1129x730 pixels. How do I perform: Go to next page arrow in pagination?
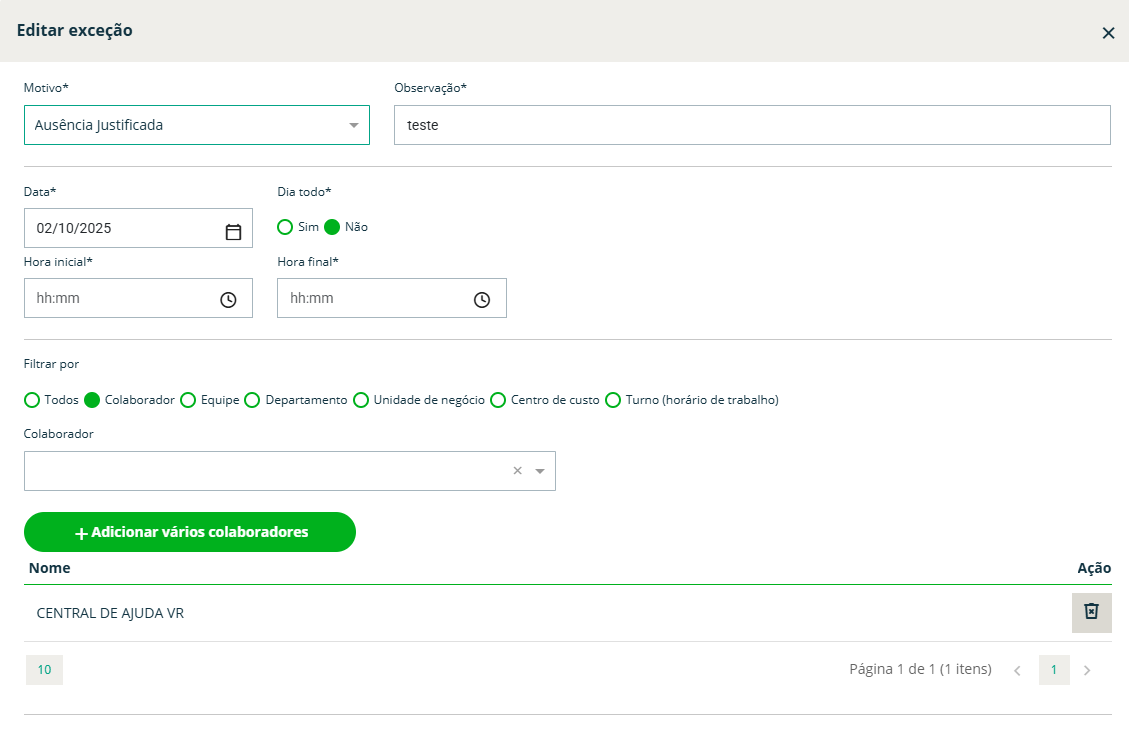pos(1087,670)
